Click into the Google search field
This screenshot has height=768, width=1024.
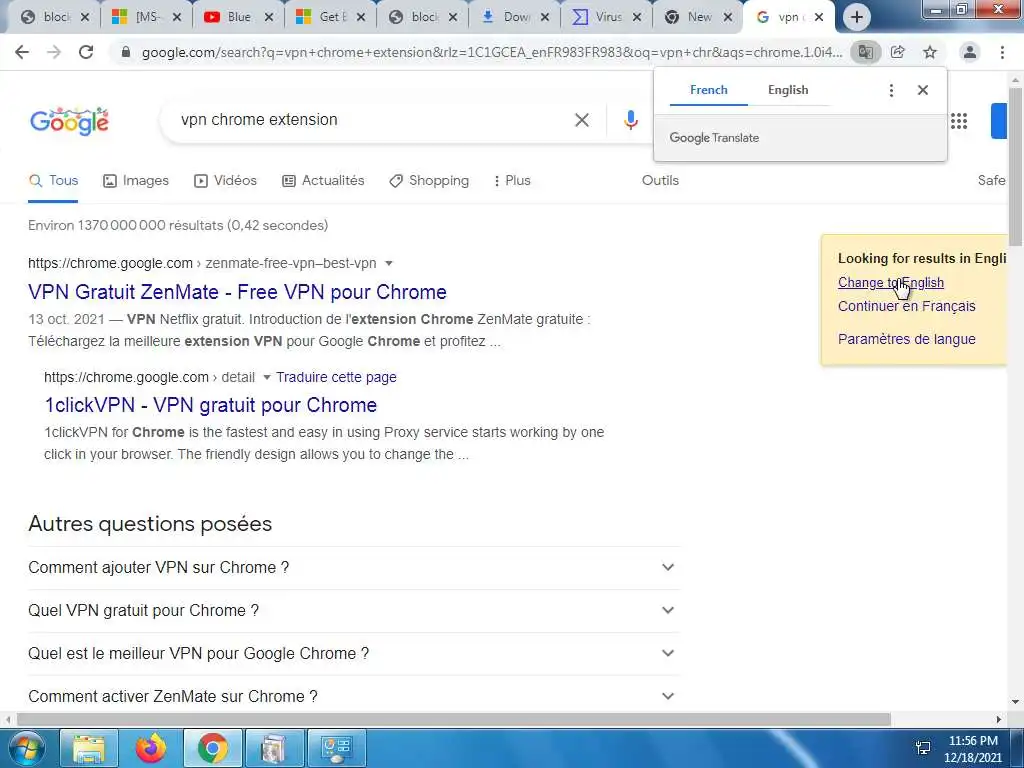pos(372,120)
